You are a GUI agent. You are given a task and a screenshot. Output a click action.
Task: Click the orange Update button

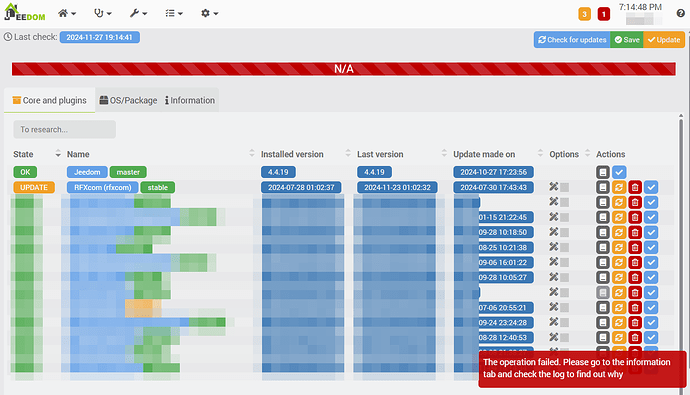click(664, 40)
